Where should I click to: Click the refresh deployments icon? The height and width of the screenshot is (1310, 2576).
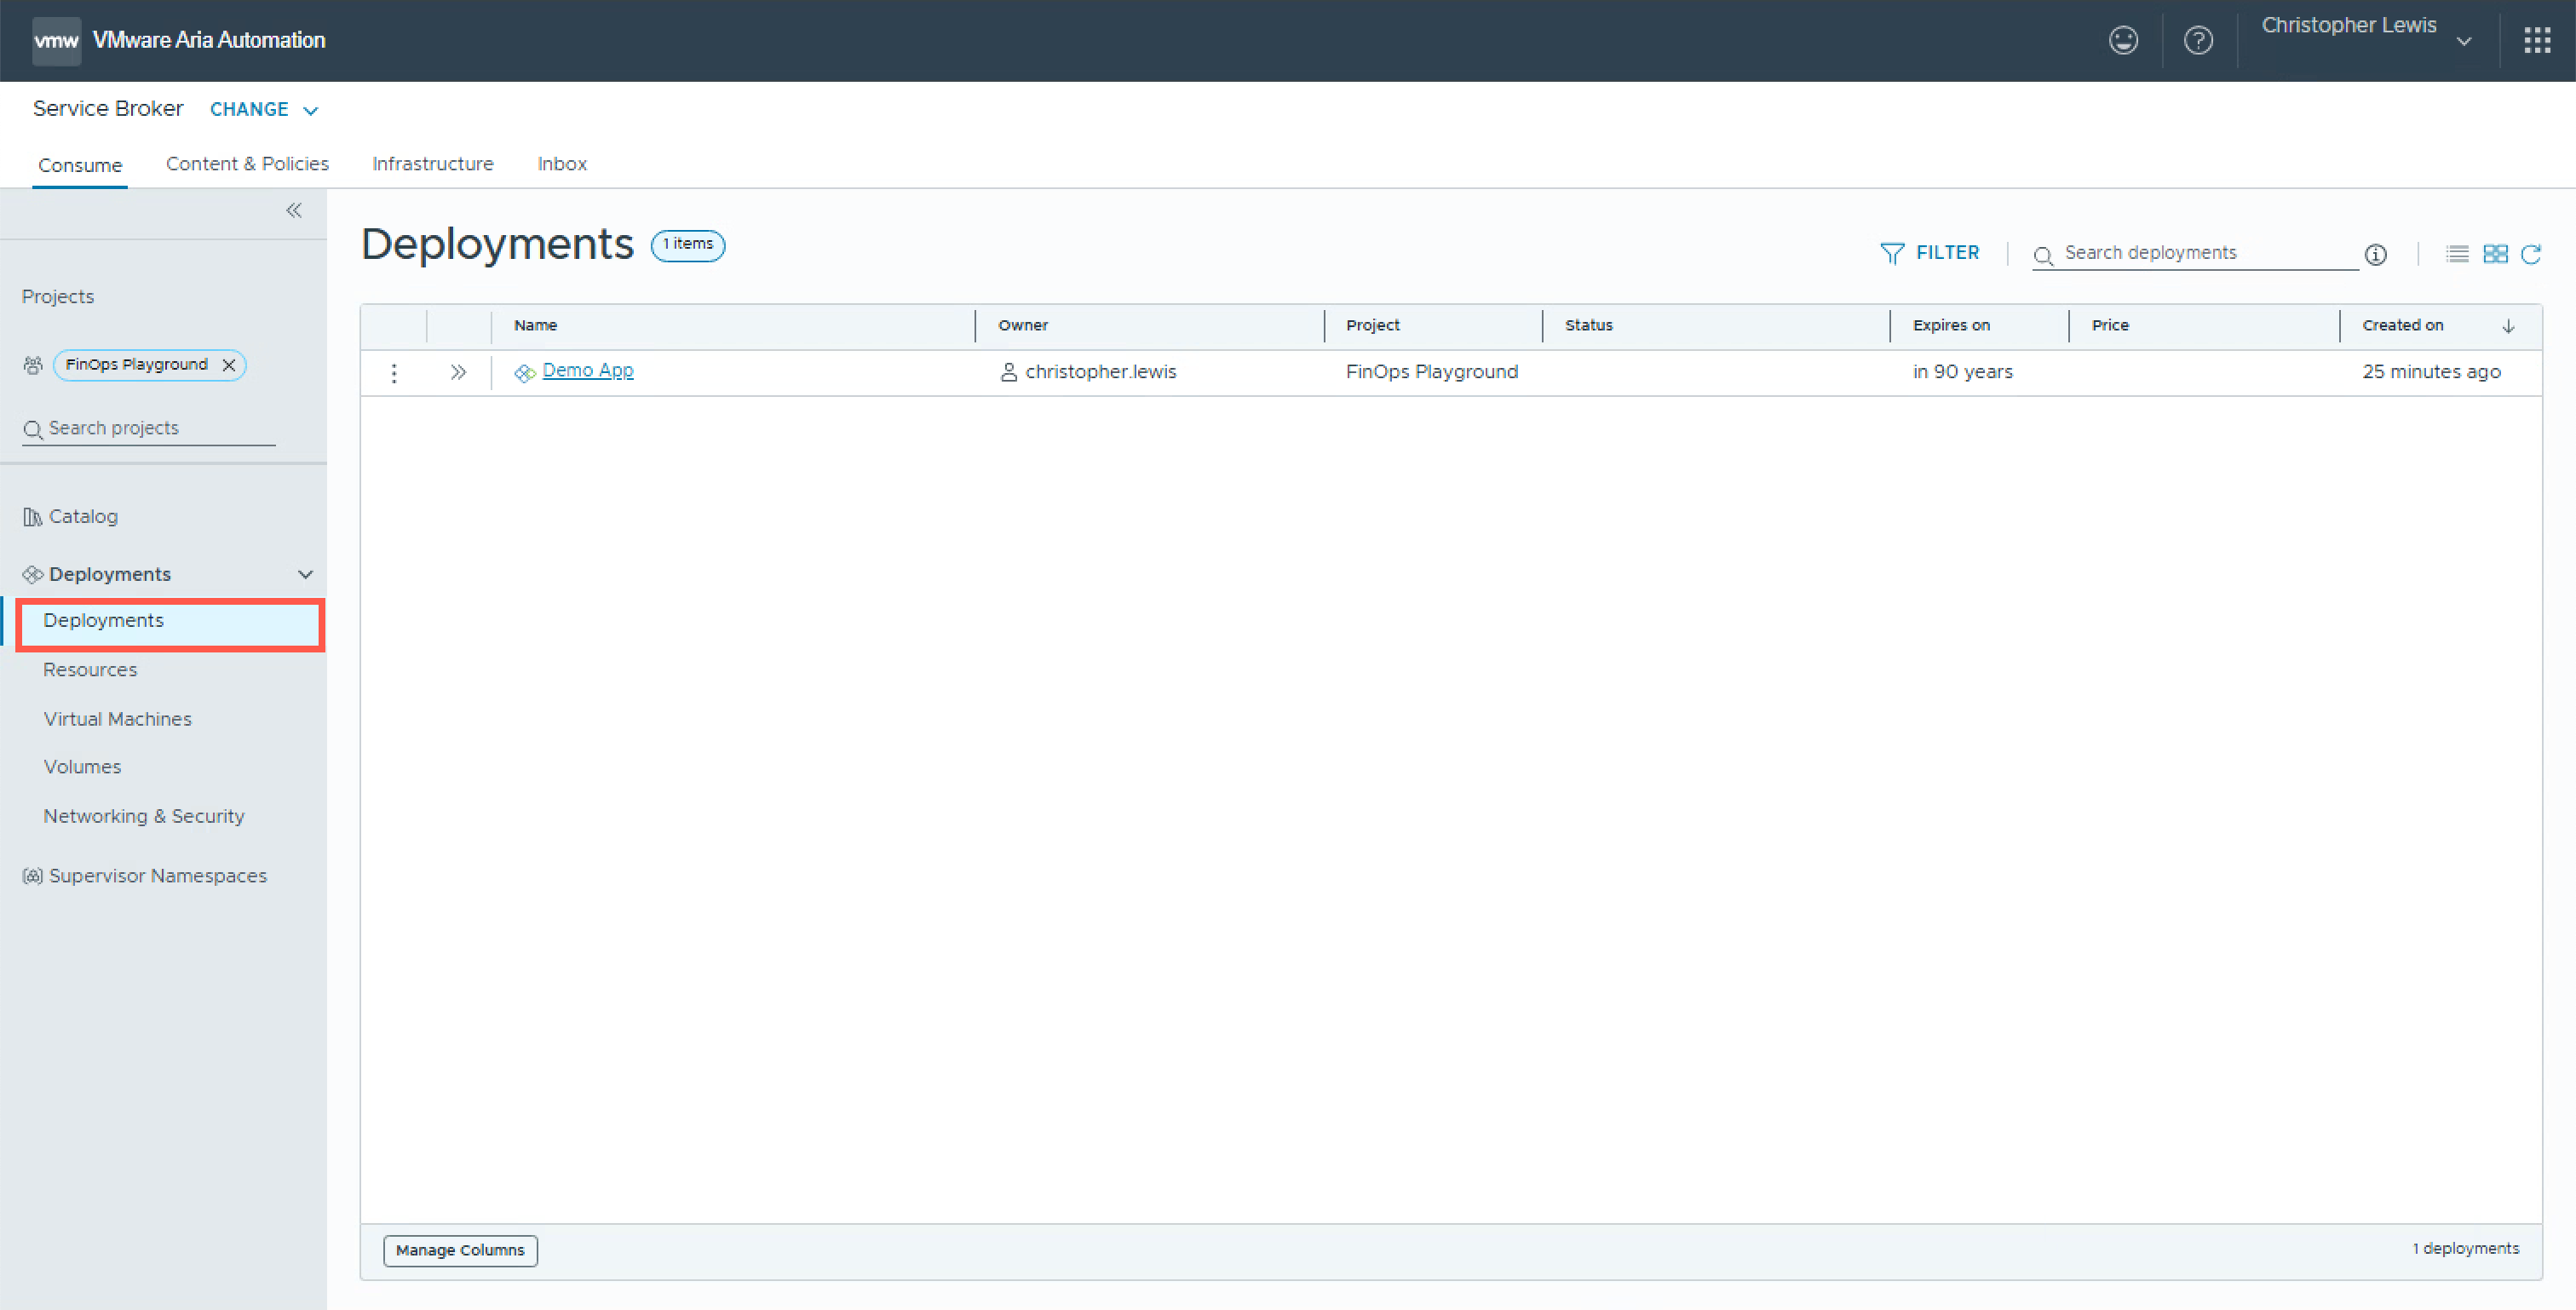[x=2531, y=254]
